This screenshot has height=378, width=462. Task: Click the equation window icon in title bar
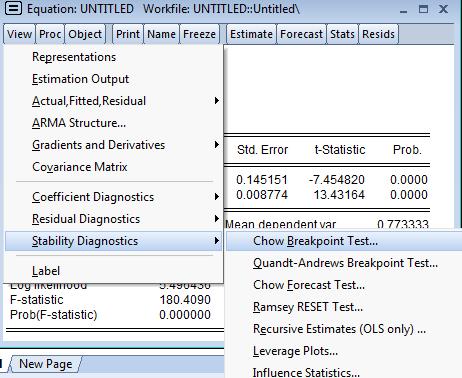[13, 9]
